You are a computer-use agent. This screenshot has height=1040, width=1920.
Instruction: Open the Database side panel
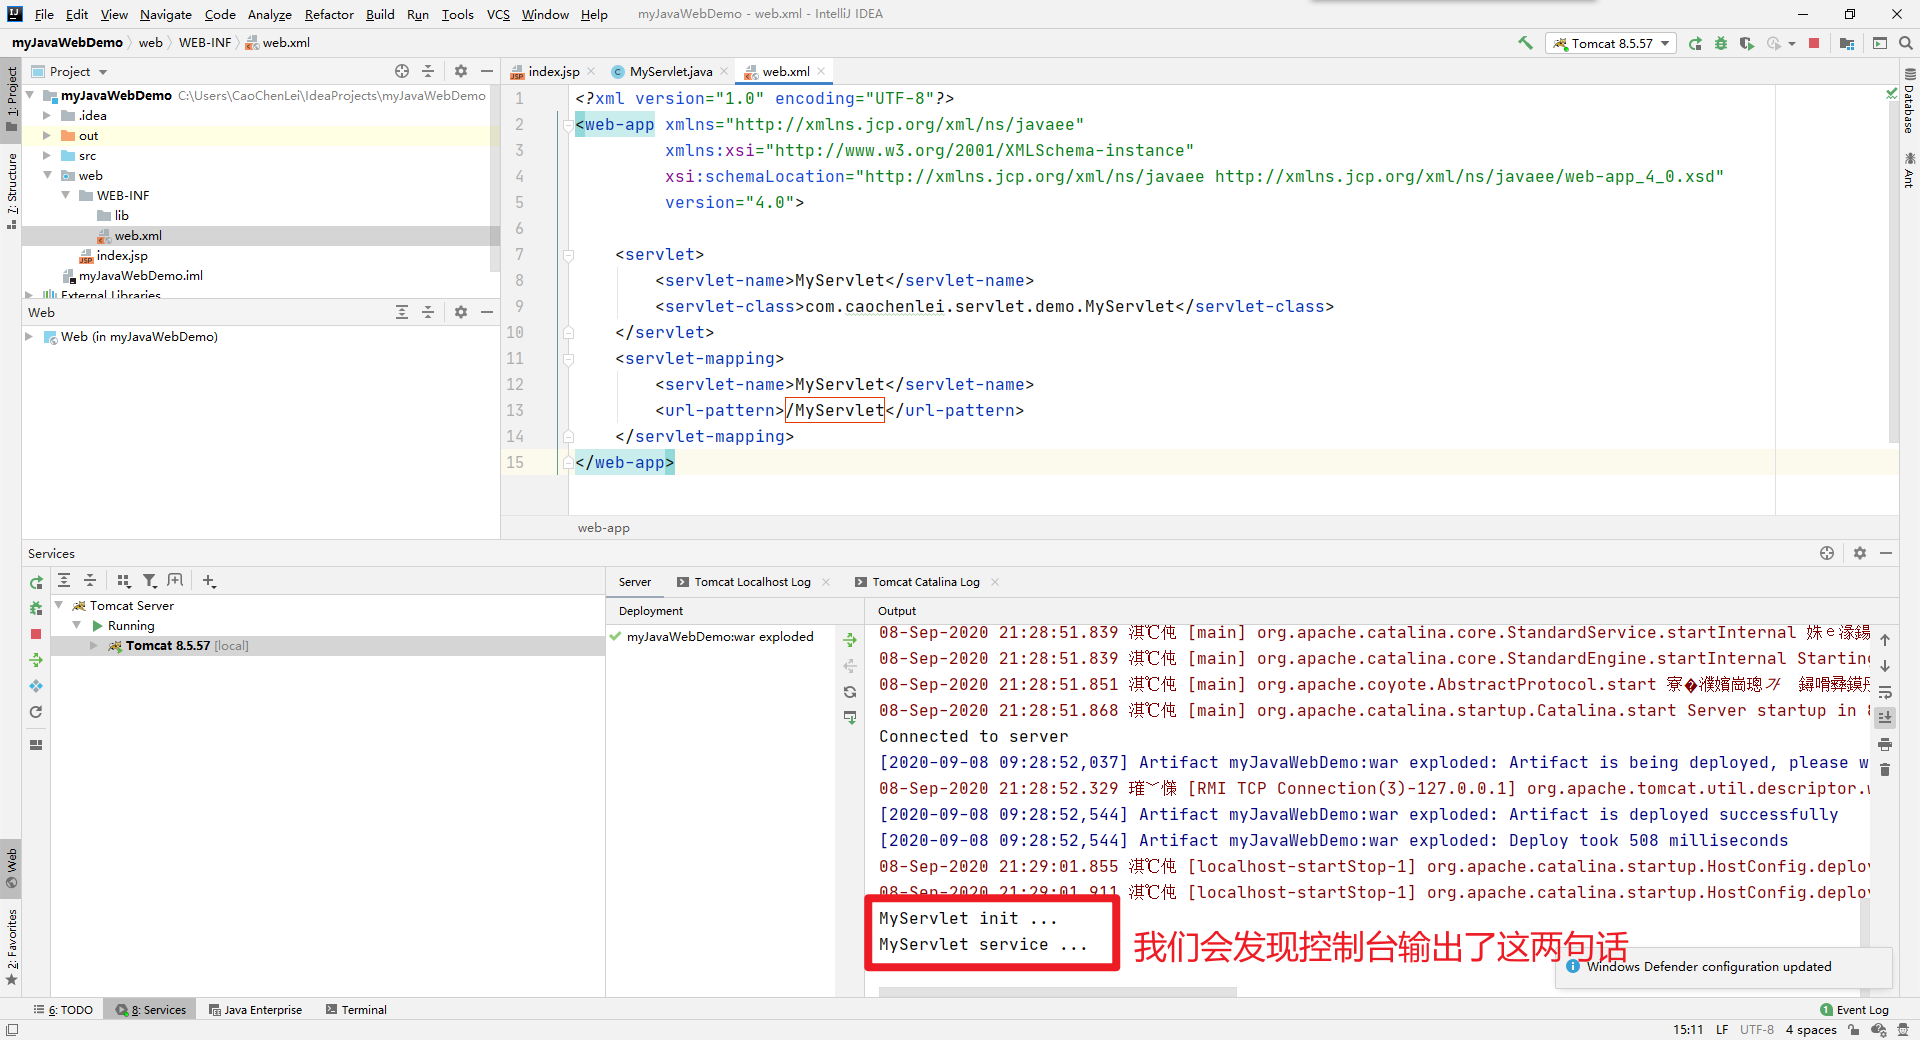1909,101
